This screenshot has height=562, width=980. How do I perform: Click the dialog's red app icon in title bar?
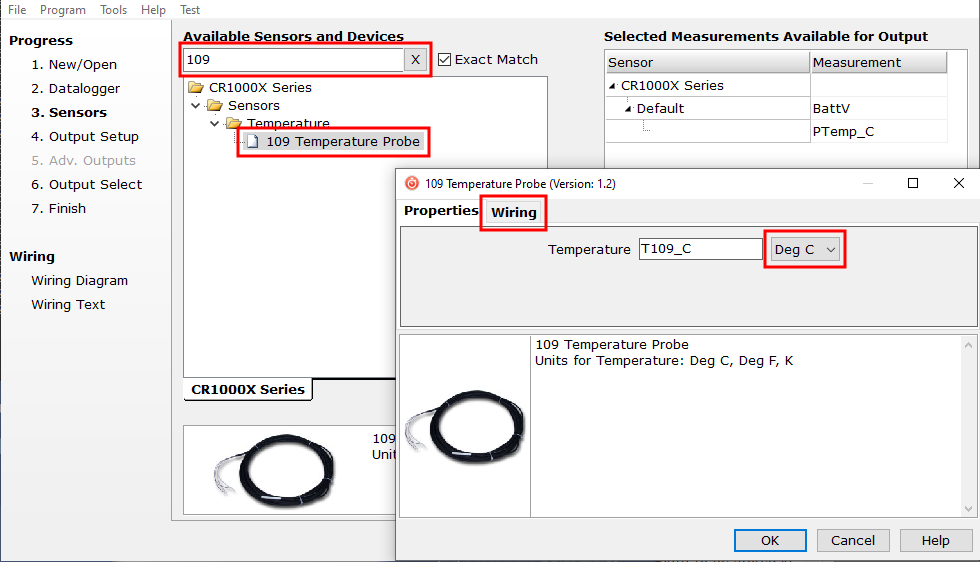pos(412,183)
